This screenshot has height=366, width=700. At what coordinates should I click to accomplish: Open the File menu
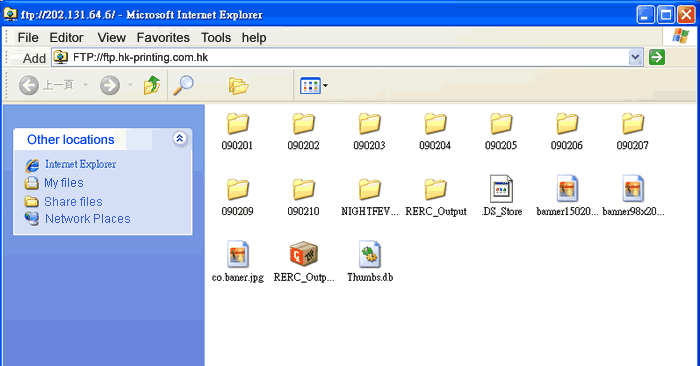(28, 37)
